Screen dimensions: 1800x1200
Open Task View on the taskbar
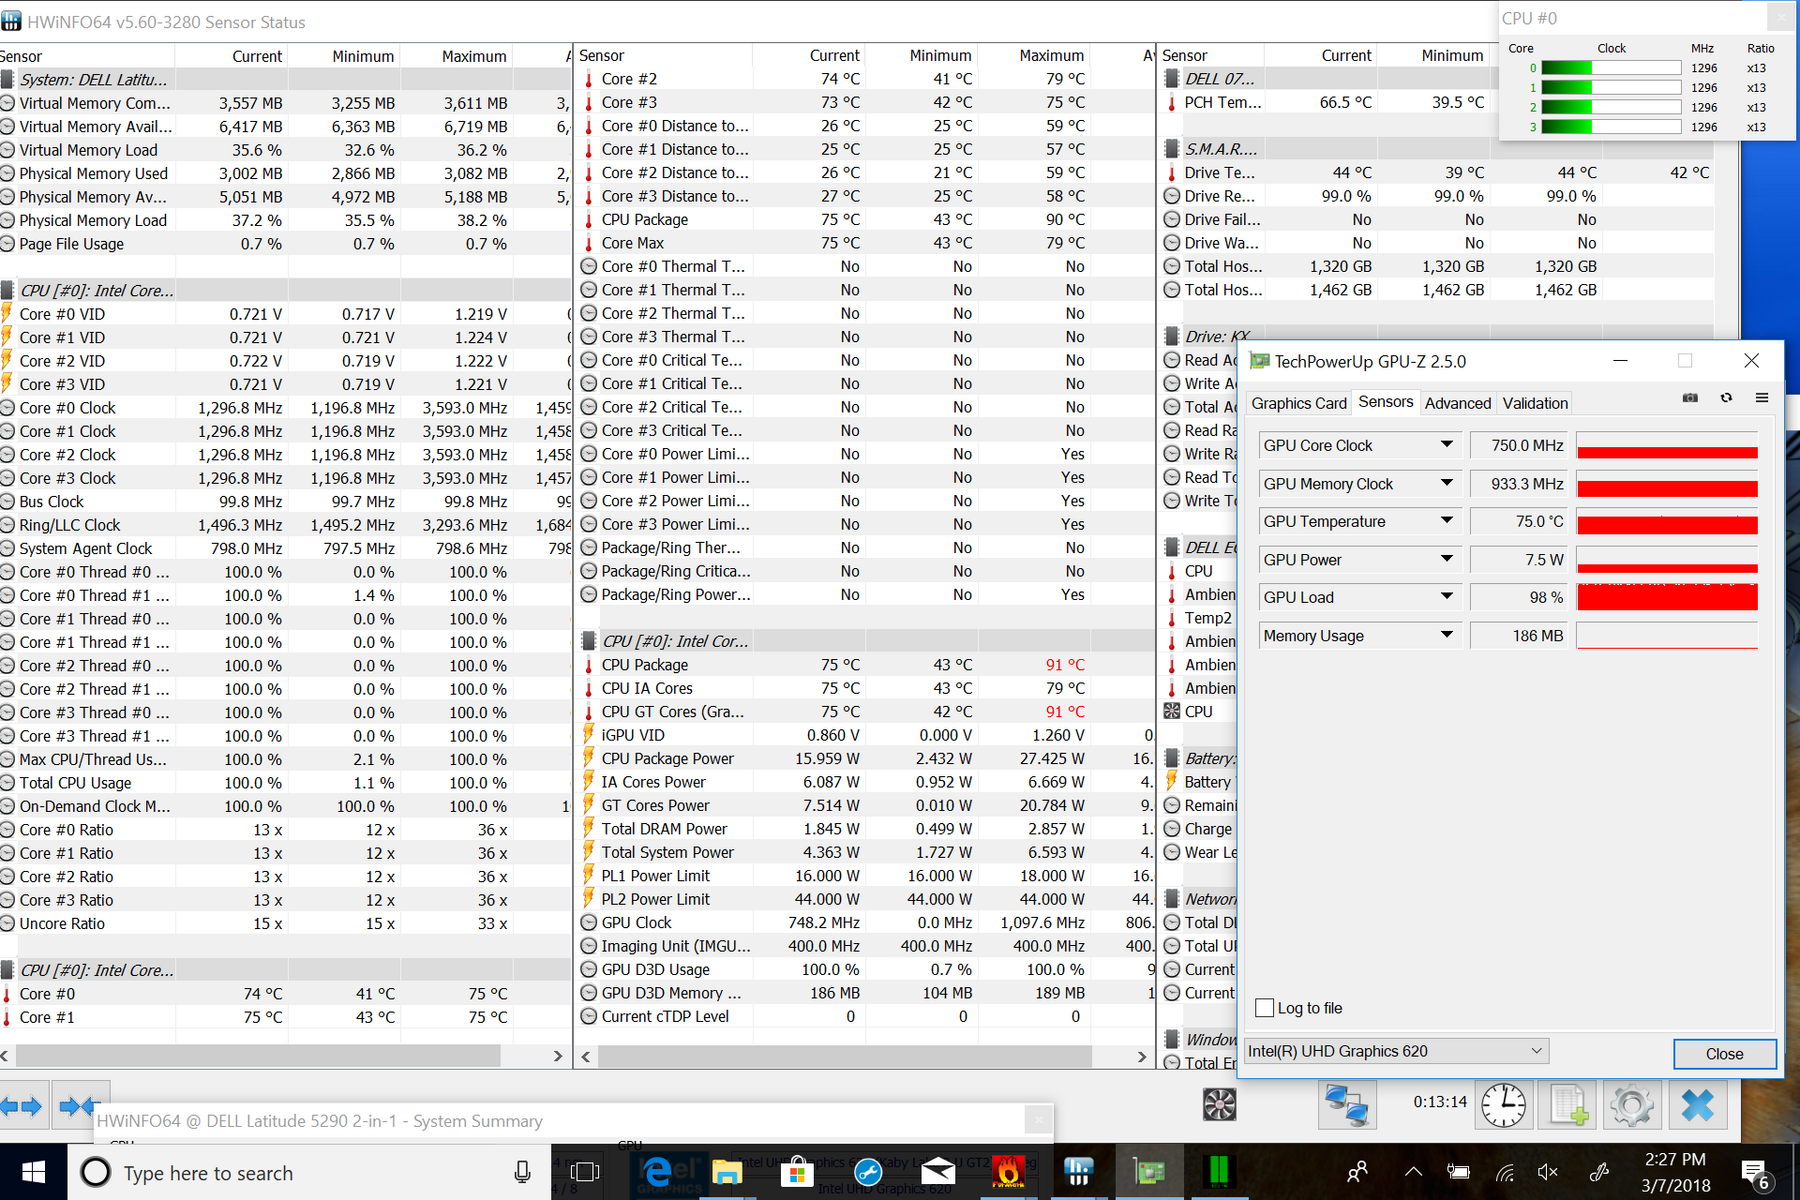[584, 1172]
